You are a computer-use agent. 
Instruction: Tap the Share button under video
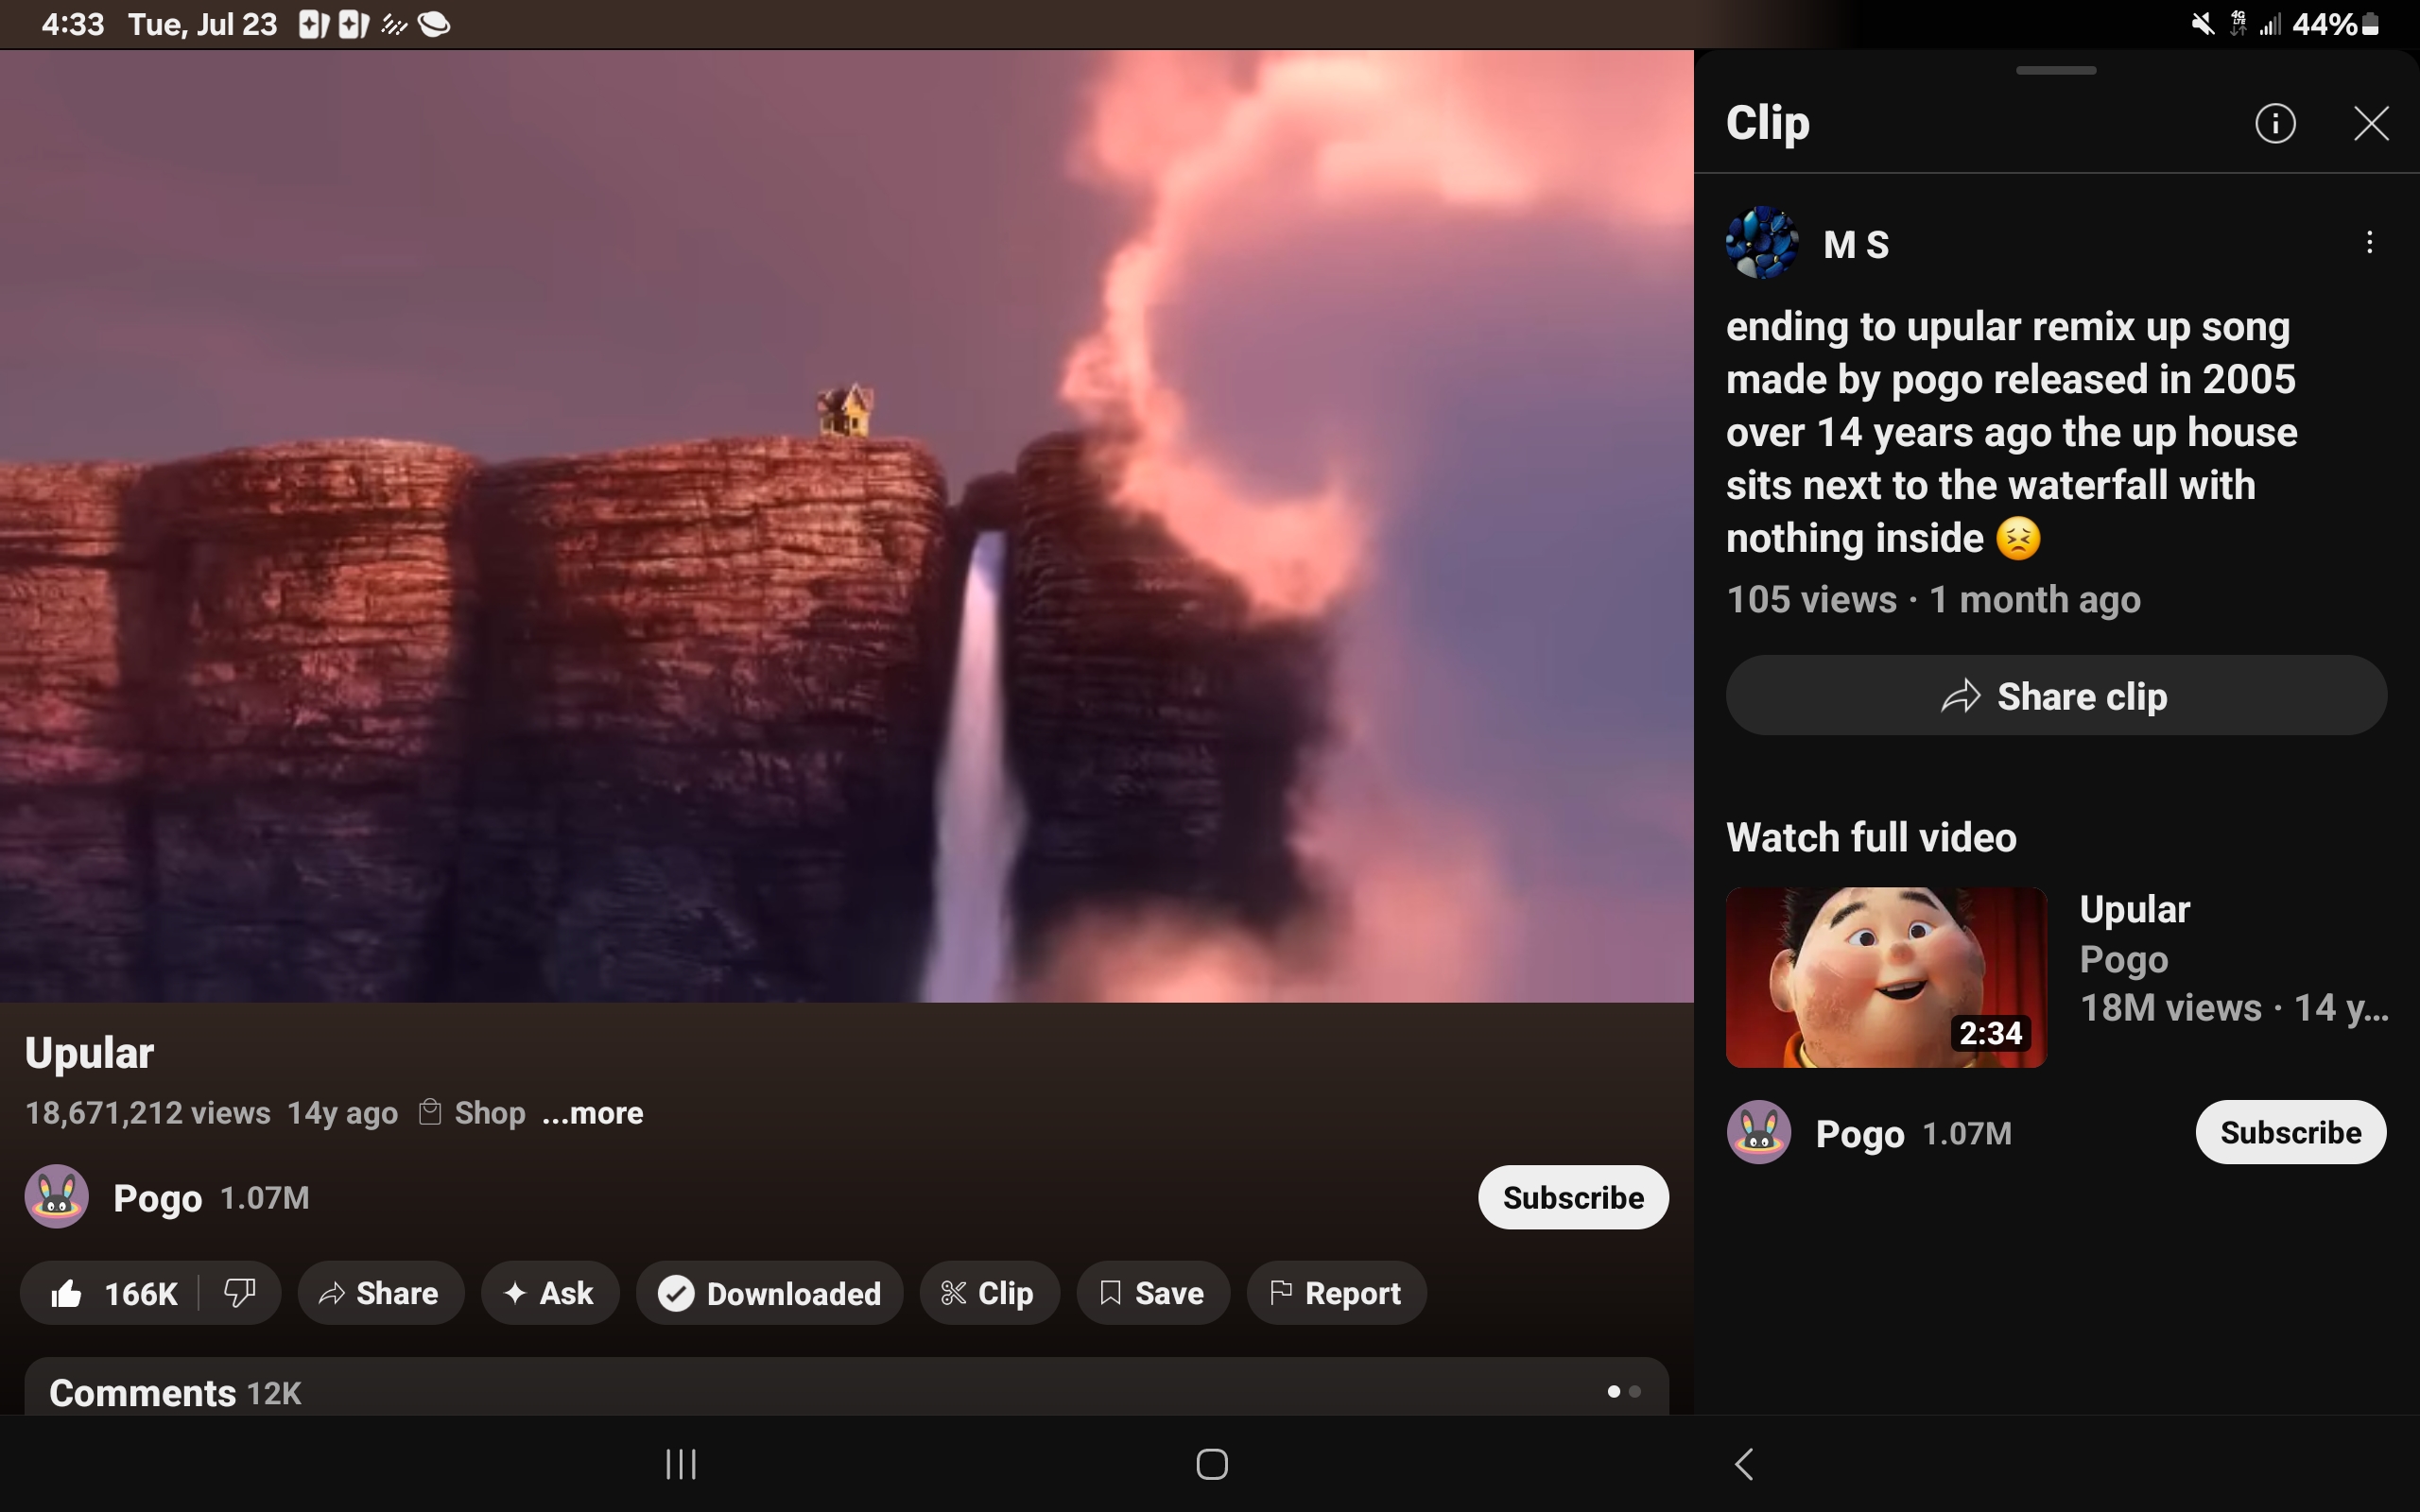(x=380, y=1293)
